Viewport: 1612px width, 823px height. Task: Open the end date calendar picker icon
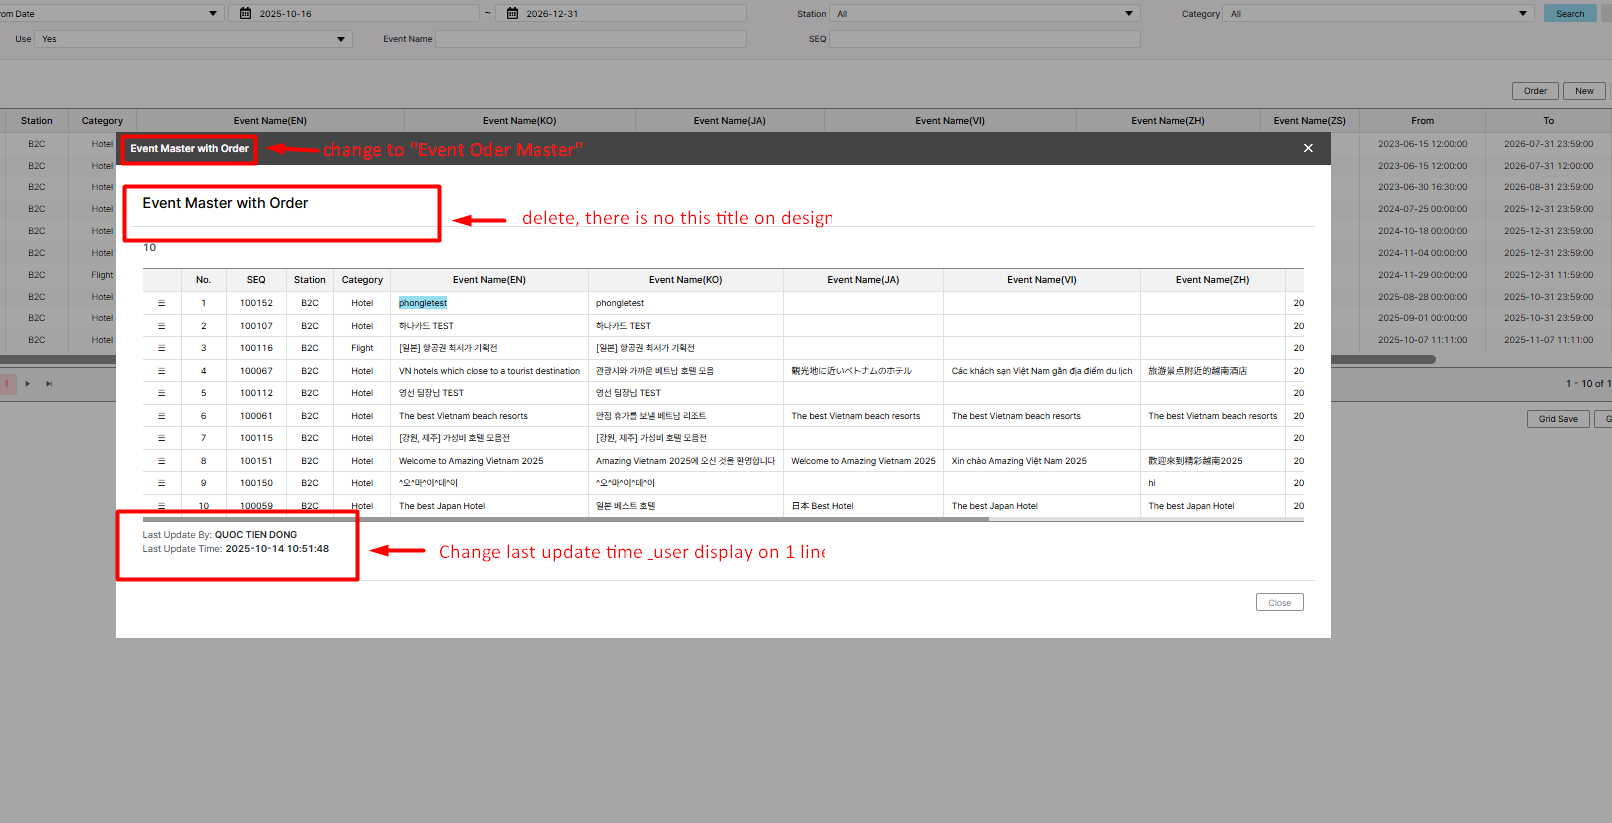513,14
